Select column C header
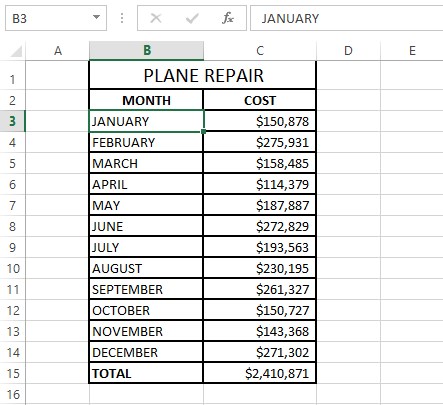Screen dimensions: 443x405 click(260, 51)
